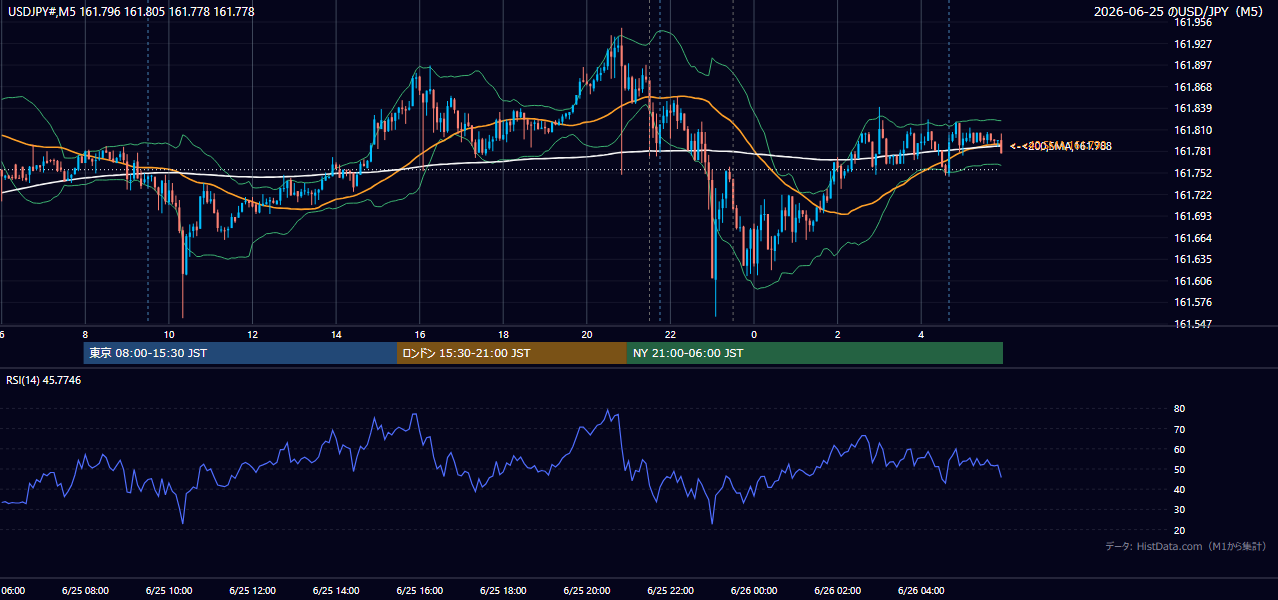Click price axis label 161.635

point(1193,259)
